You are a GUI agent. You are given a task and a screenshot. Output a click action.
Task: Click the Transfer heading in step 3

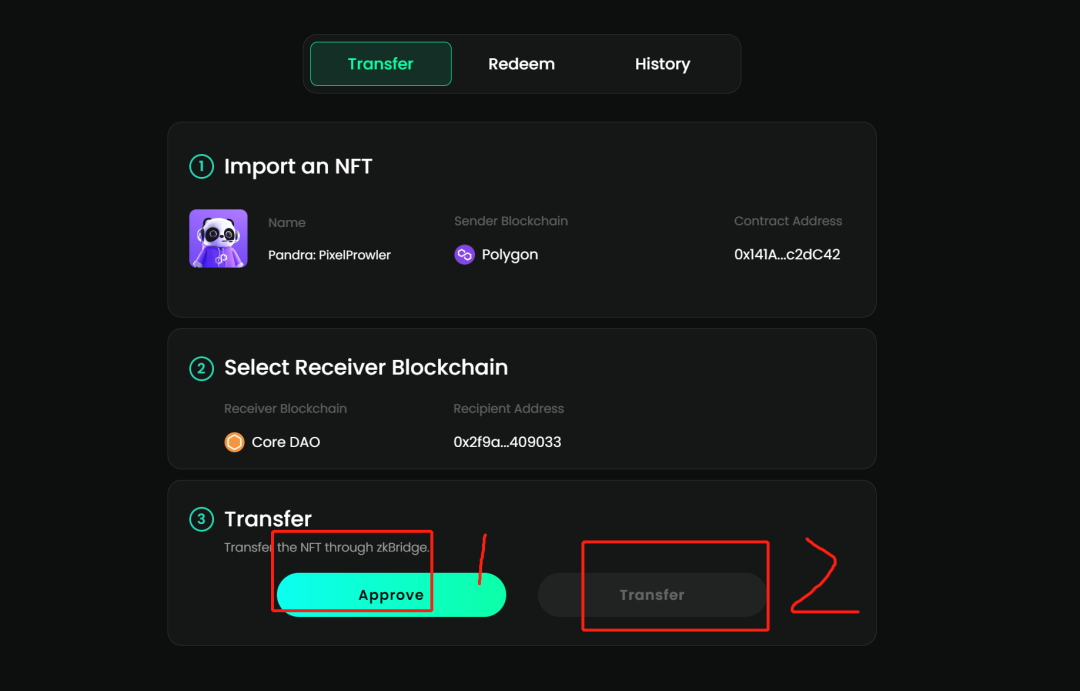[268, 519]
